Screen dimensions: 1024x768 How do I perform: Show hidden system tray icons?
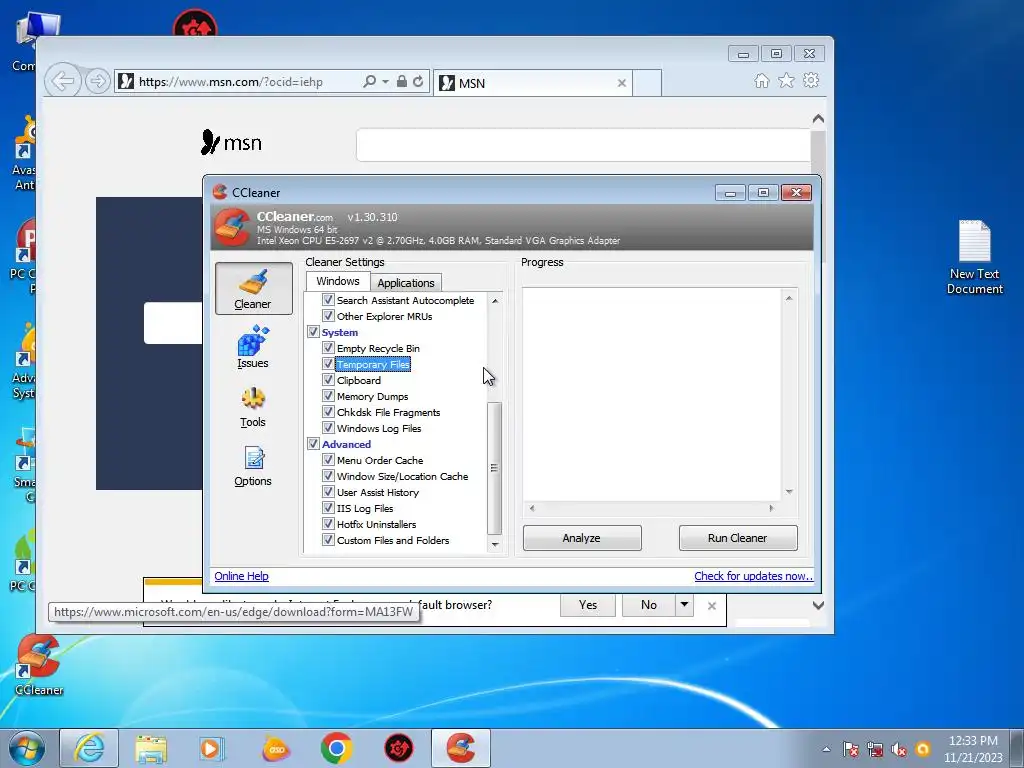(x=826, y=750)
